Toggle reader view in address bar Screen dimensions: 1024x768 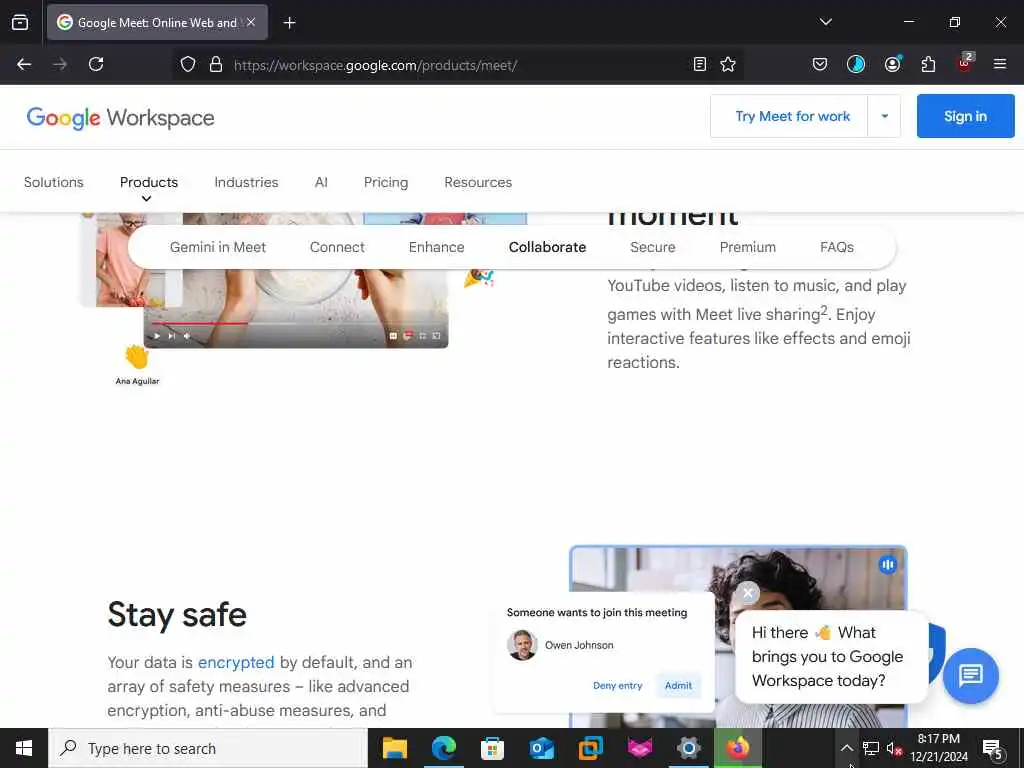699,64
